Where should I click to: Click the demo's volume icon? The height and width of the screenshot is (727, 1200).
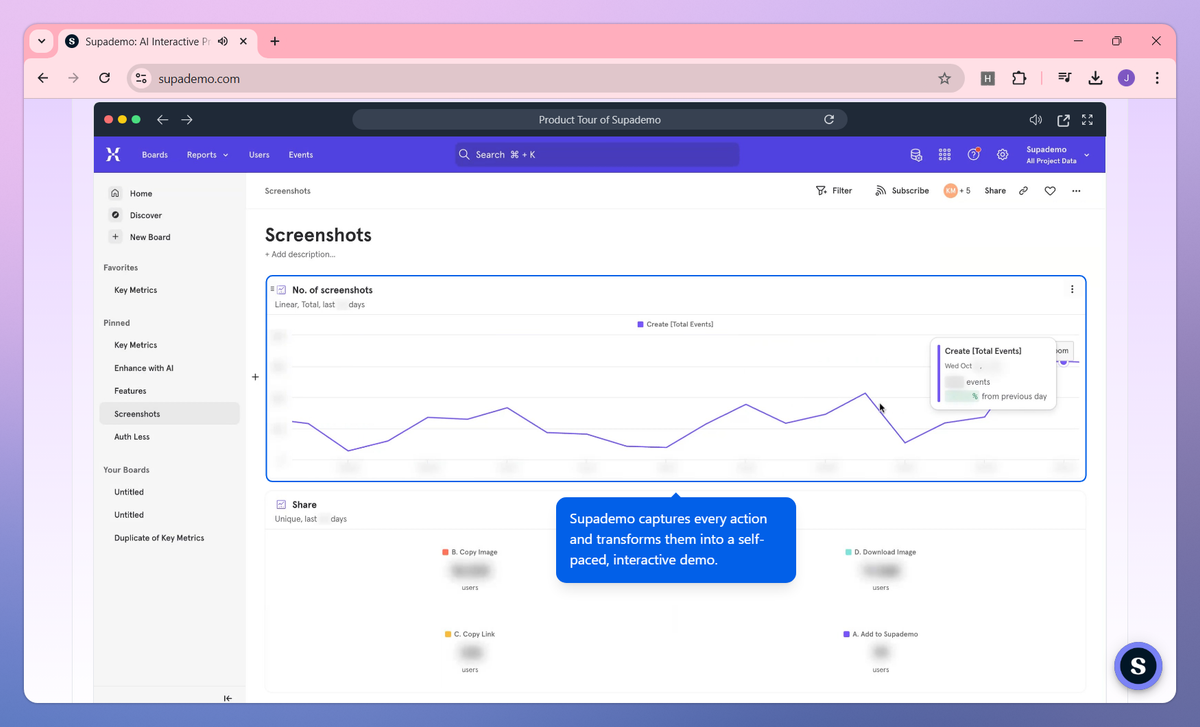[1036, 120]
